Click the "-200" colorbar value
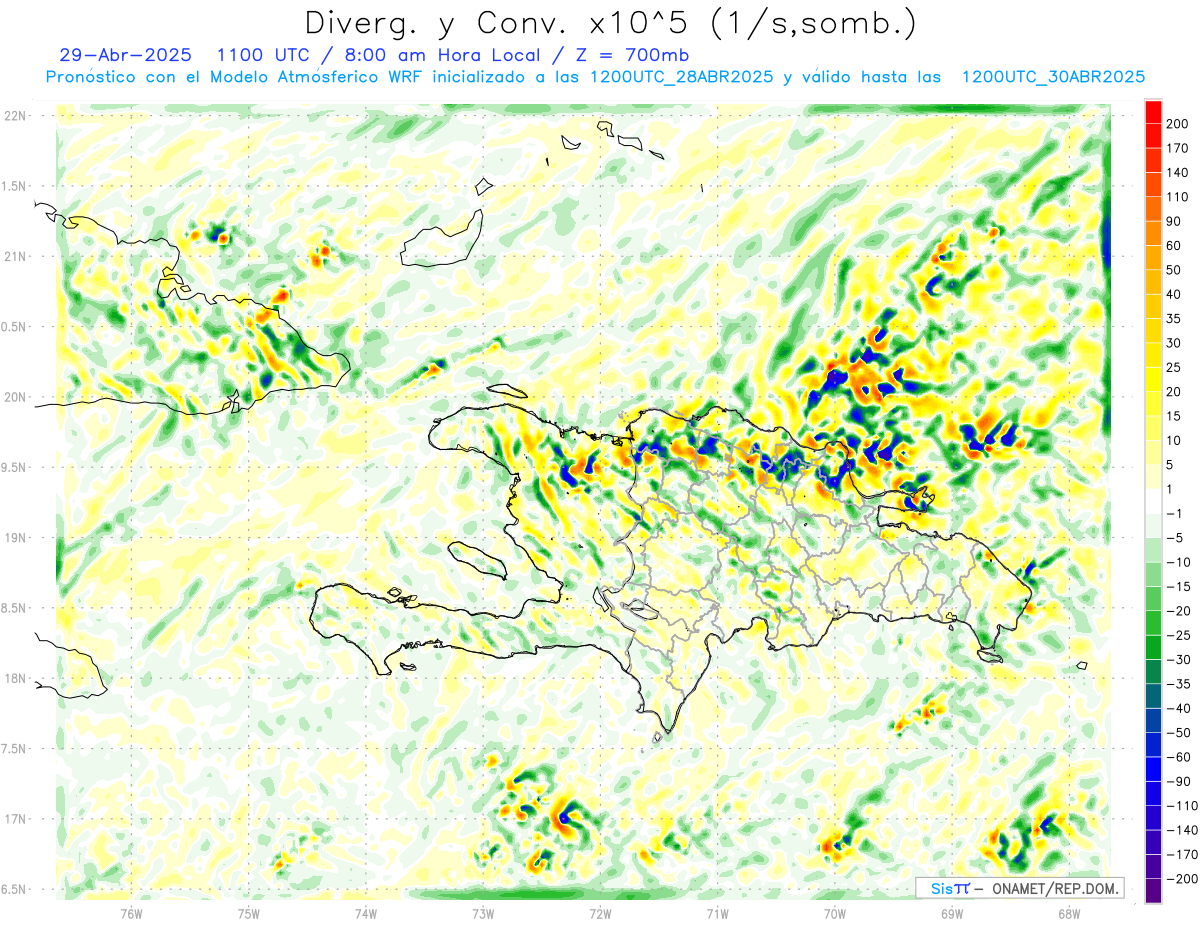This screenshot has width=1200, height=927. point(1183,878)
